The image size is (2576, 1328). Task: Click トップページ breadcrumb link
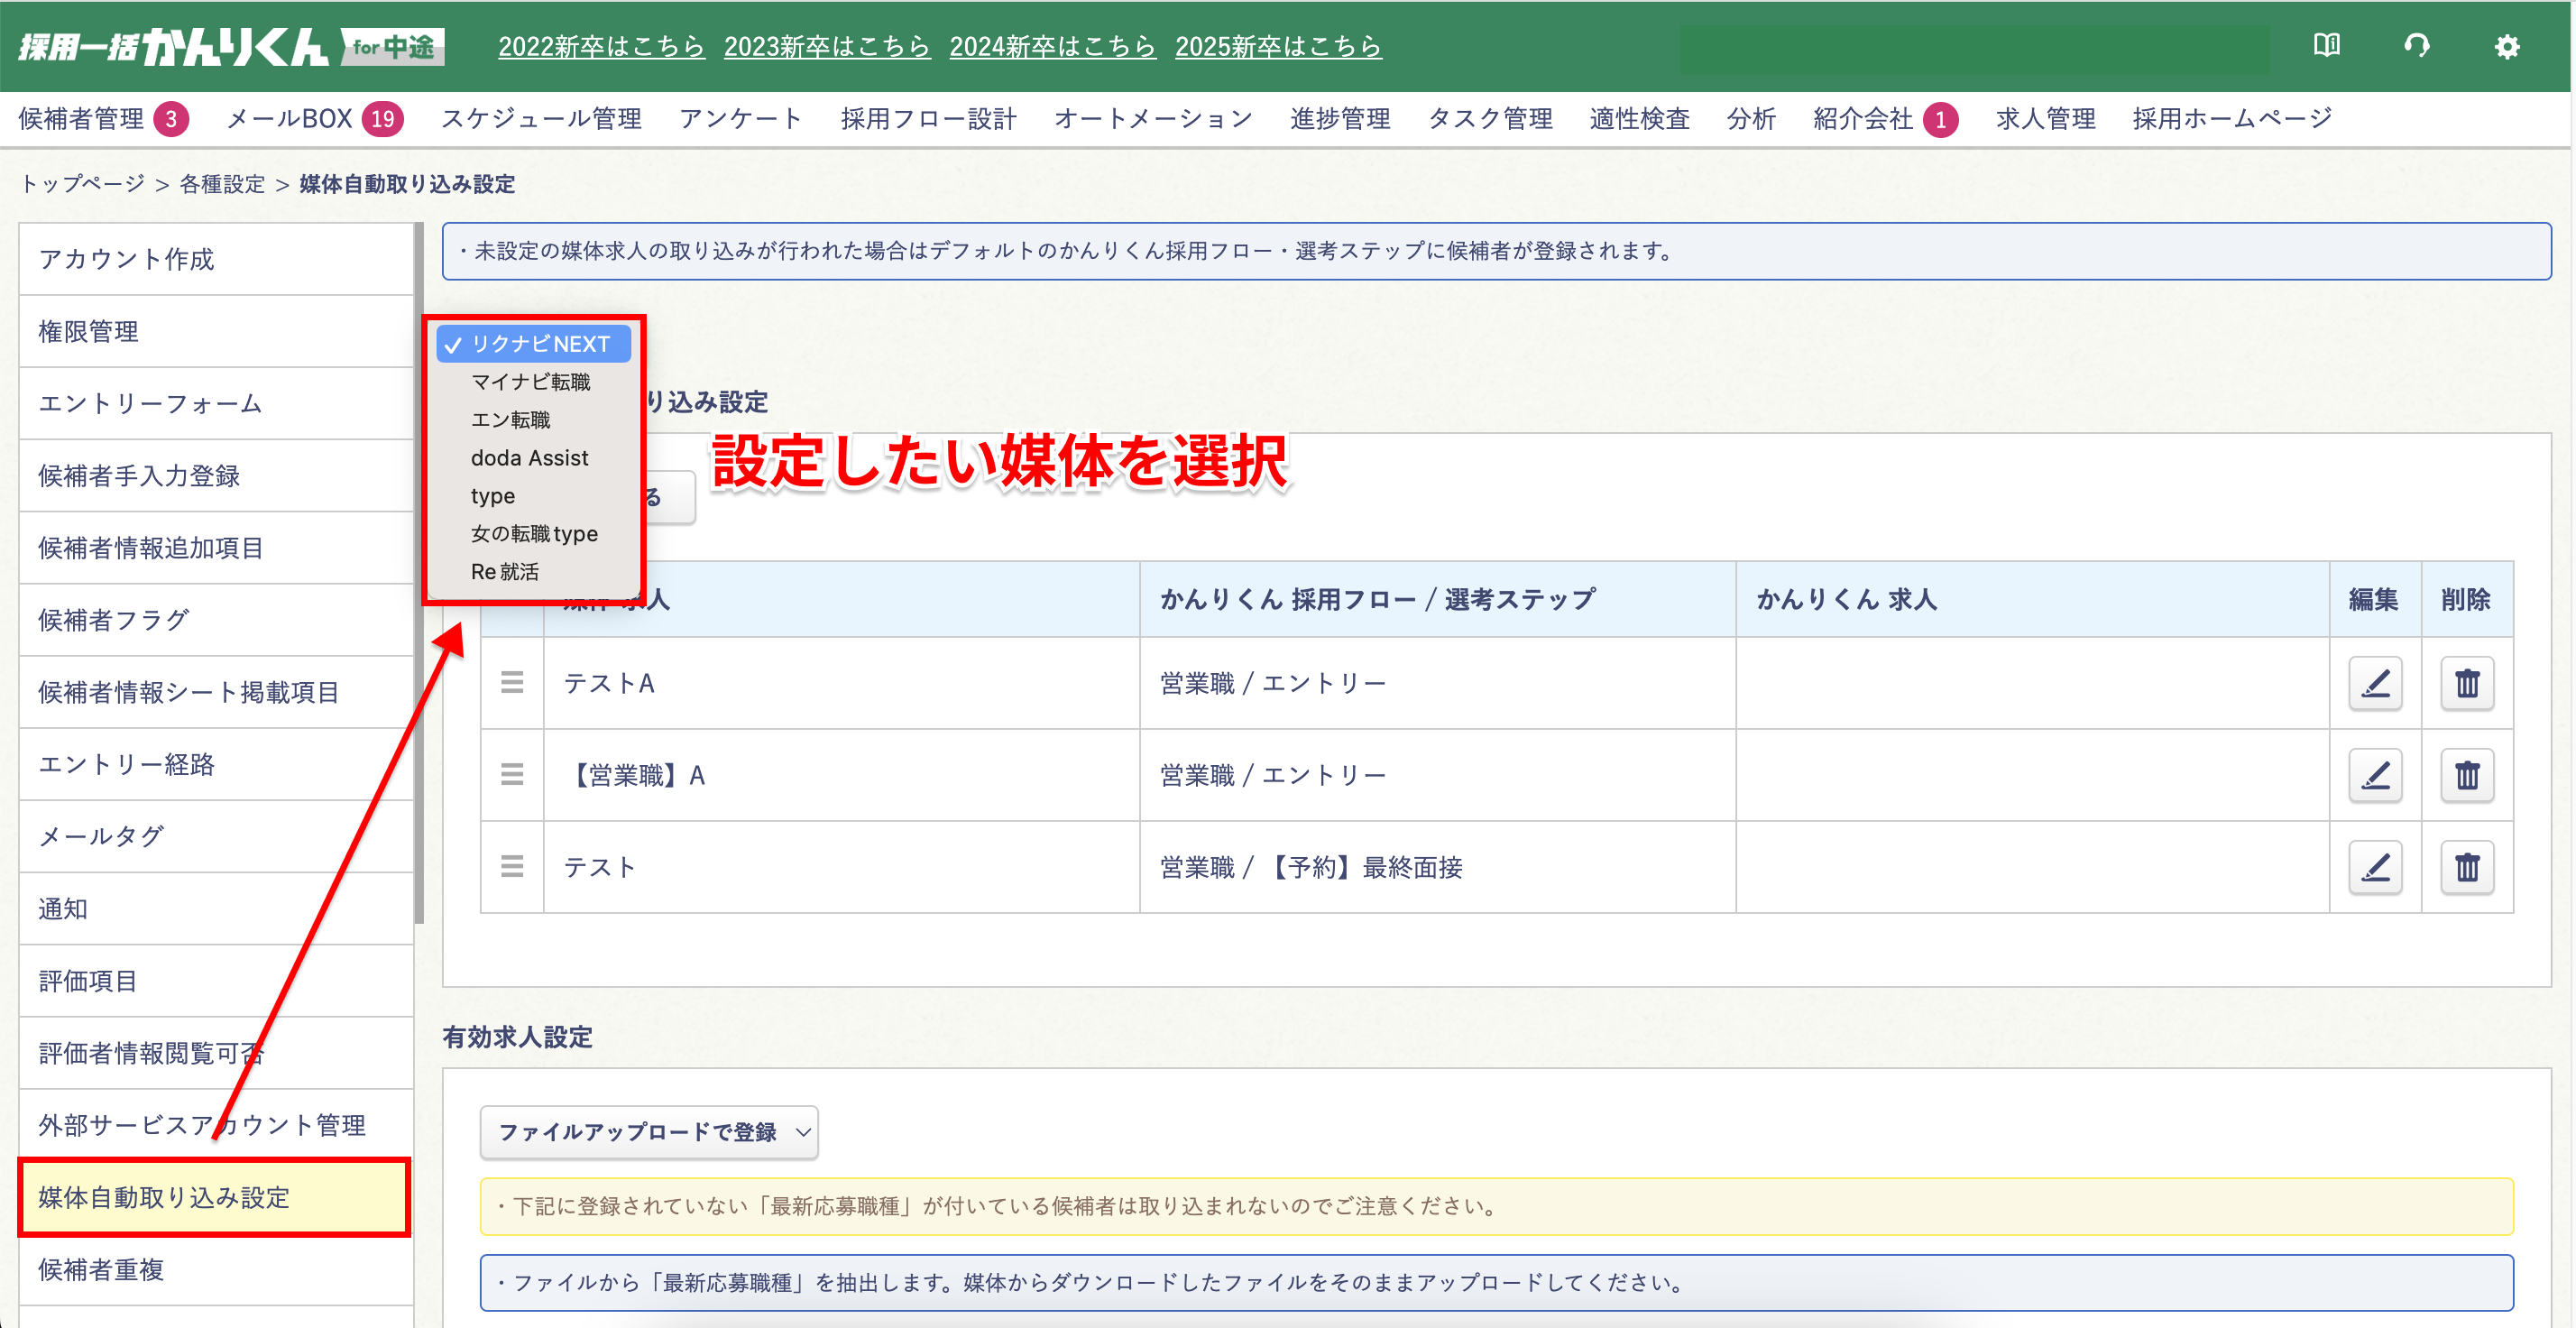tap(82, 184)
